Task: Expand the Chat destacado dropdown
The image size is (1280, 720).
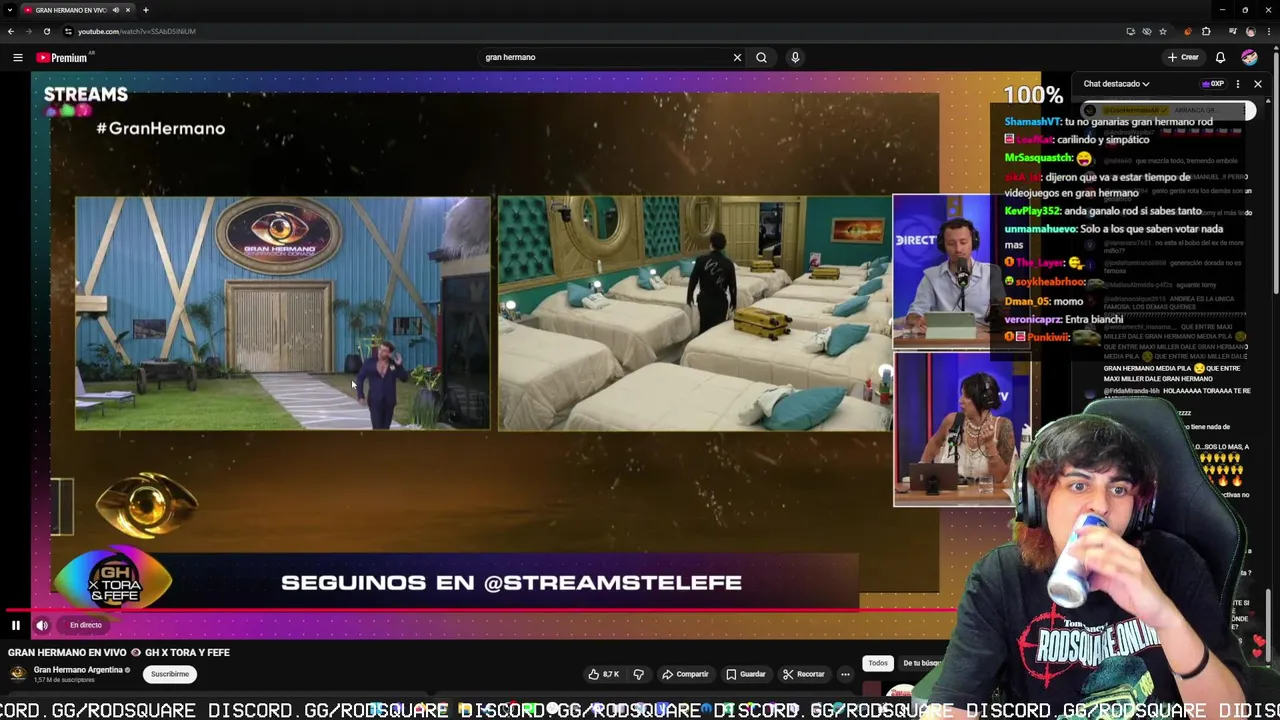Action: click(1117, 84)
